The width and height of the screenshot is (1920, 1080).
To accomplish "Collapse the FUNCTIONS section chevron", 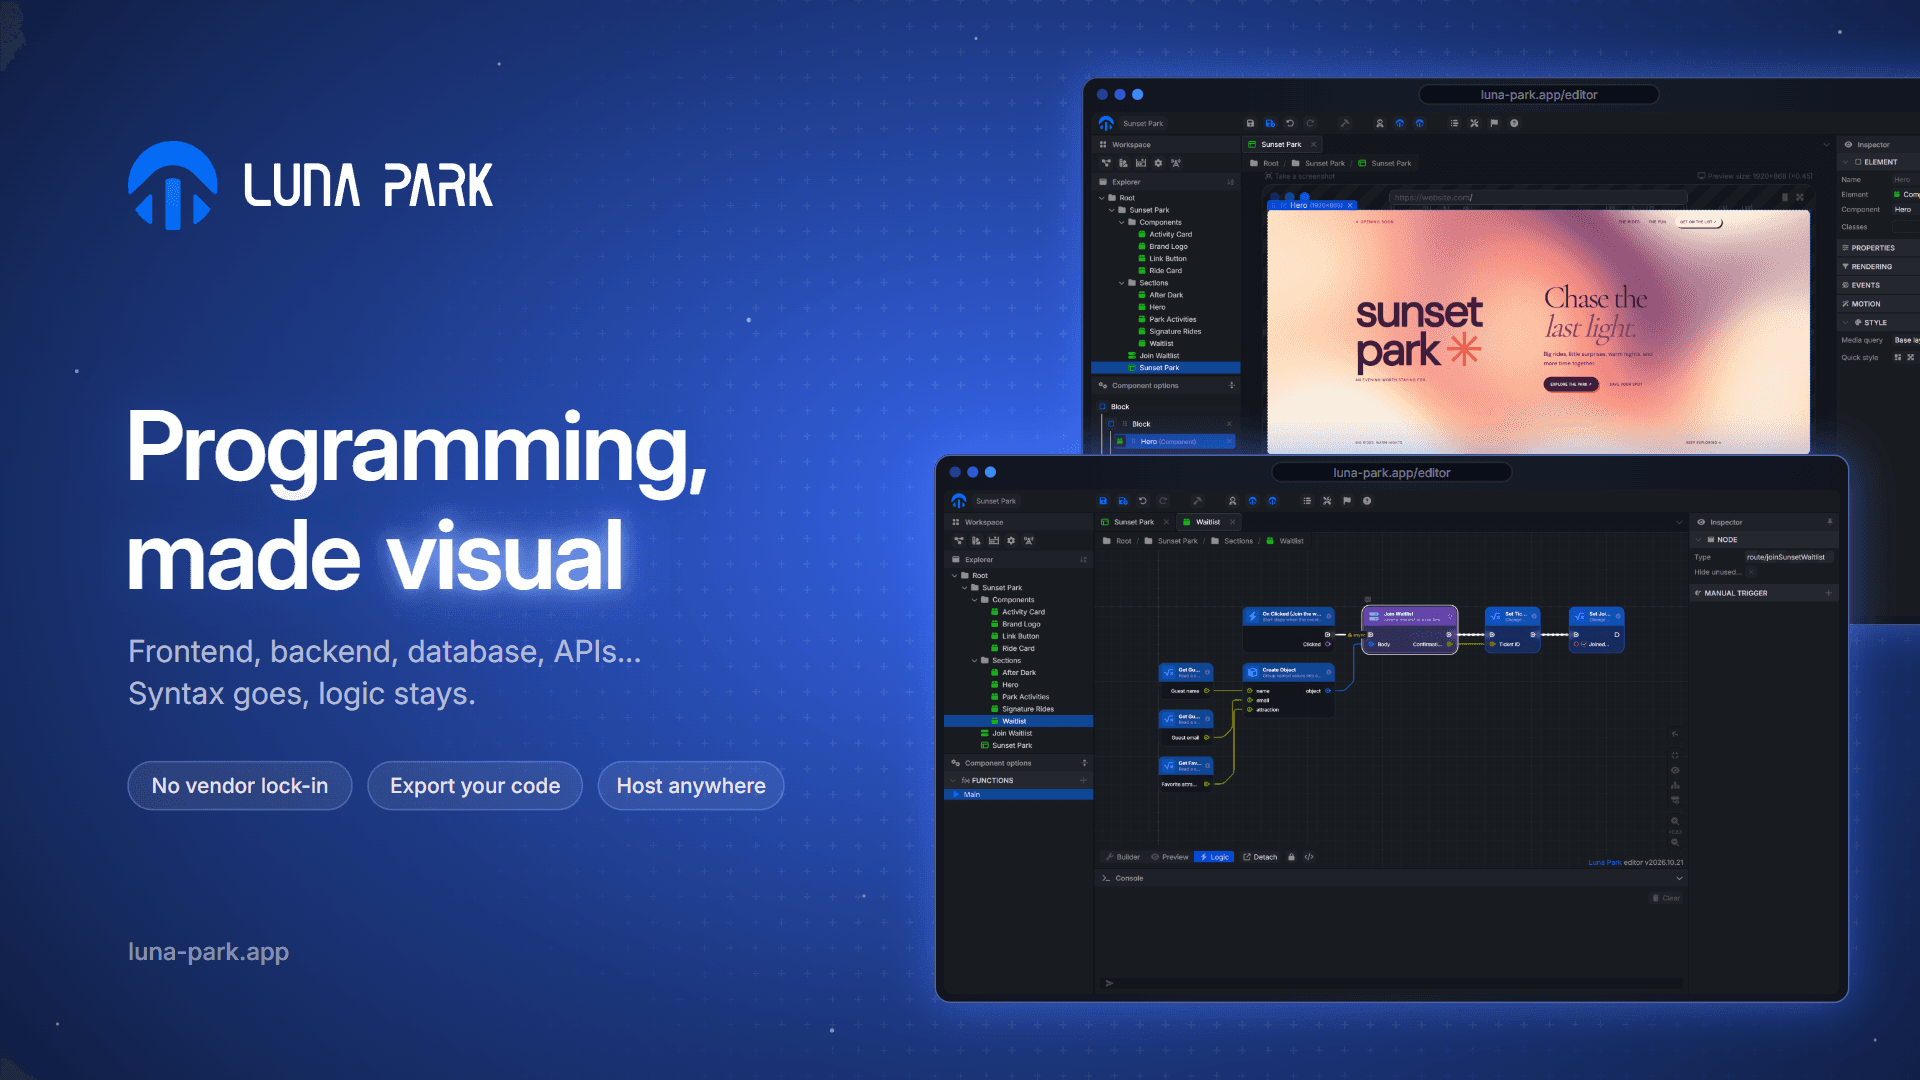I will point(953,781).
